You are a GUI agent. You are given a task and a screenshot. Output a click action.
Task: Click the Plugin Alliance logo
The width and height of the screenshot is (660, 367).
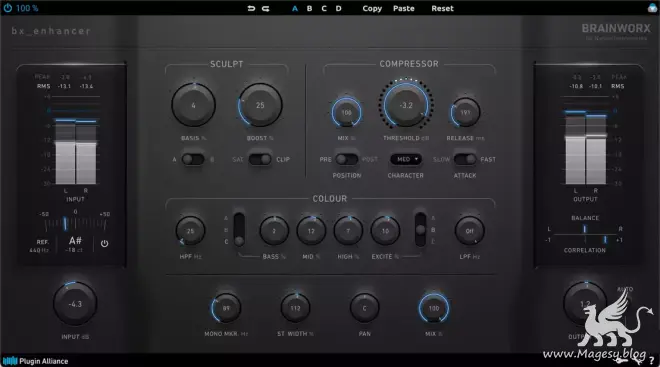pyautogui.click(x=35, y=361)
